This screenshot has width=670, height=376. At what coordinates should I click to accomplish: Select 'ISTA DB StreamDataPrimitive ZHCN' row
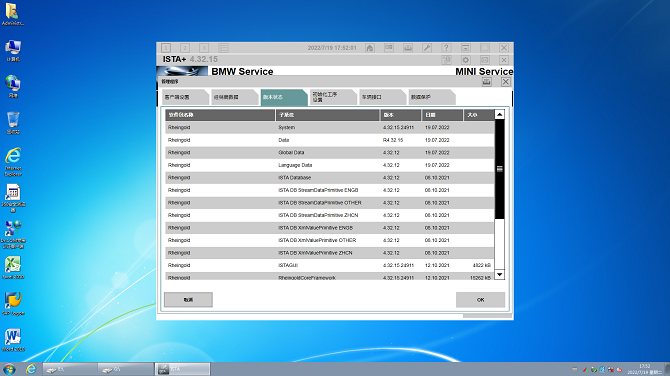(329, 215)
